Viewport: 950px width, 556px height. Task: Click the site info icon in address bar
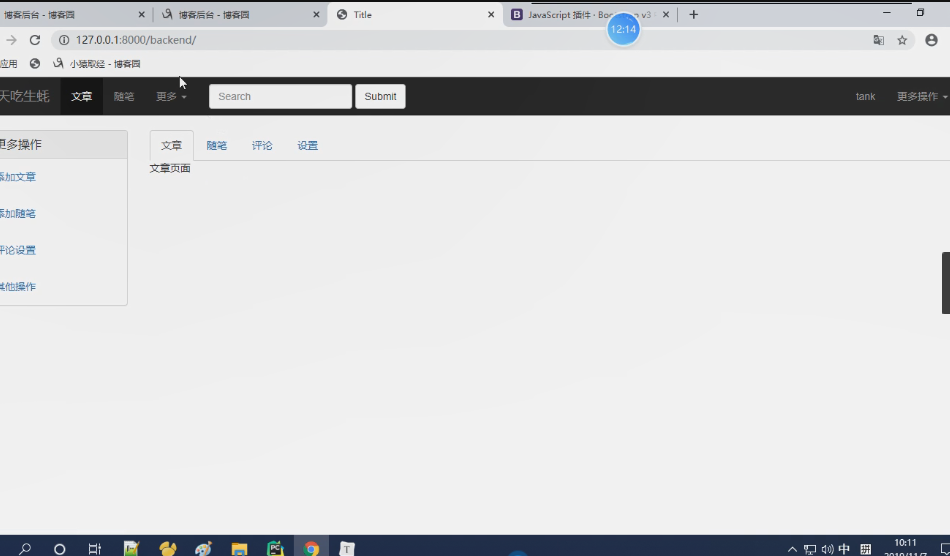[x=64, y=40]
